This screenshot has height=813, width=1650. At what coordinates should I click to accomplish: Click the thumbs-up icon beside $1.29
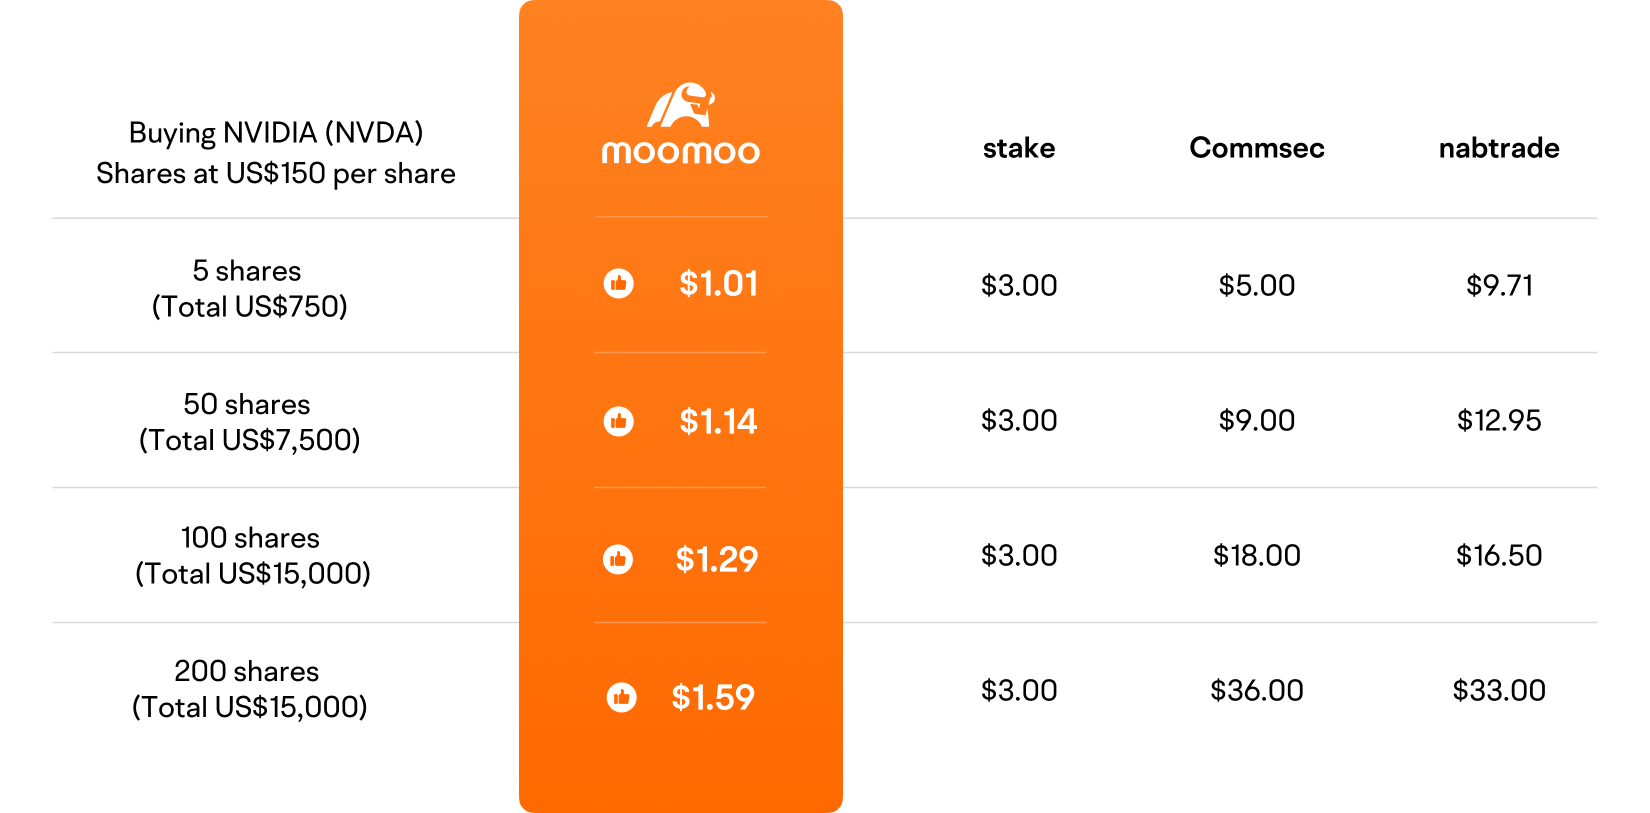pos(618,559)
